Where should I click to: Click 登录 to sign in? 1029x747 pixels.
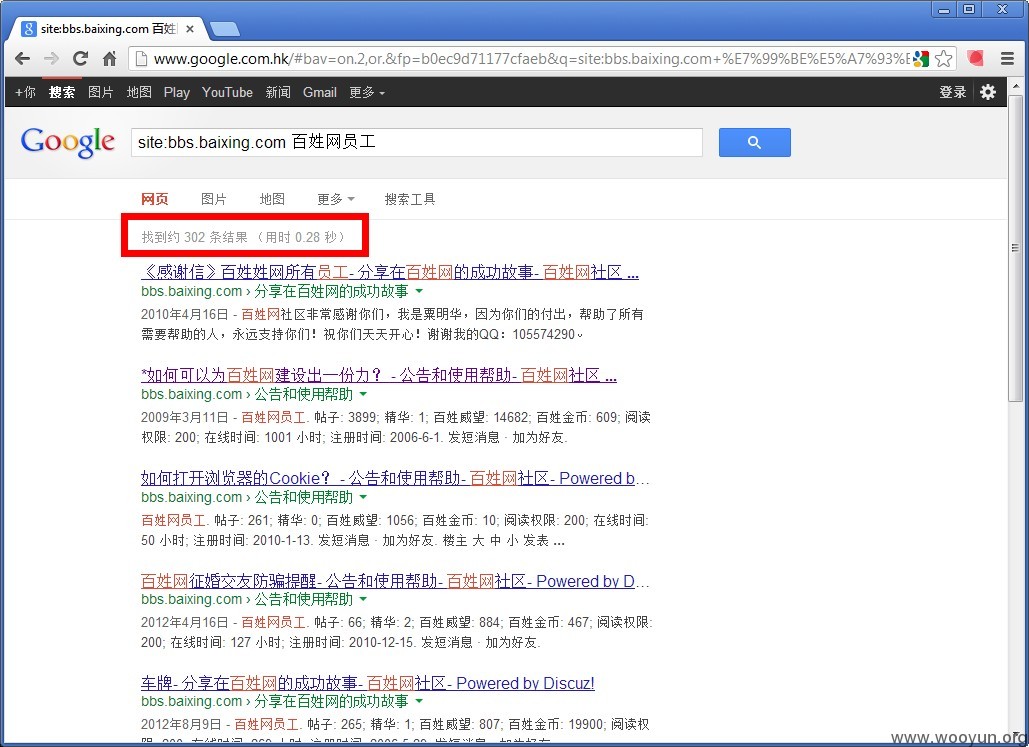952,93
